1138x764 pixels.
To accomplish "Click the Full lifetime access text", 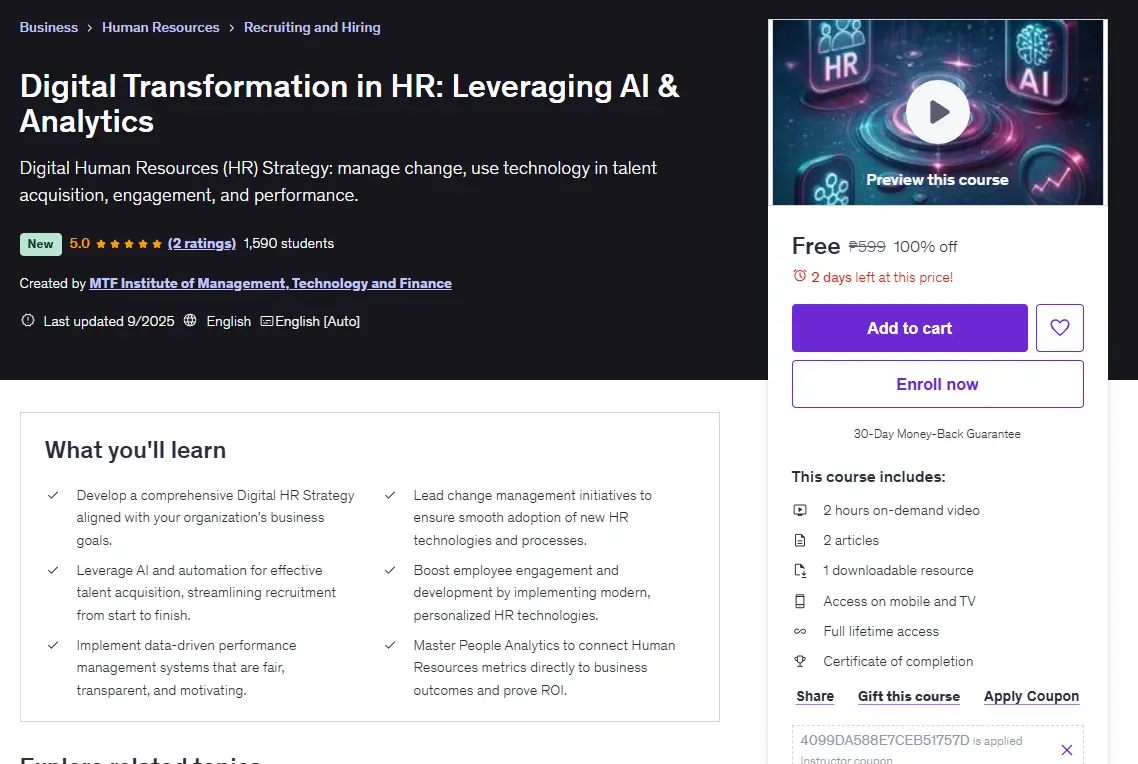I will (881, 631).
